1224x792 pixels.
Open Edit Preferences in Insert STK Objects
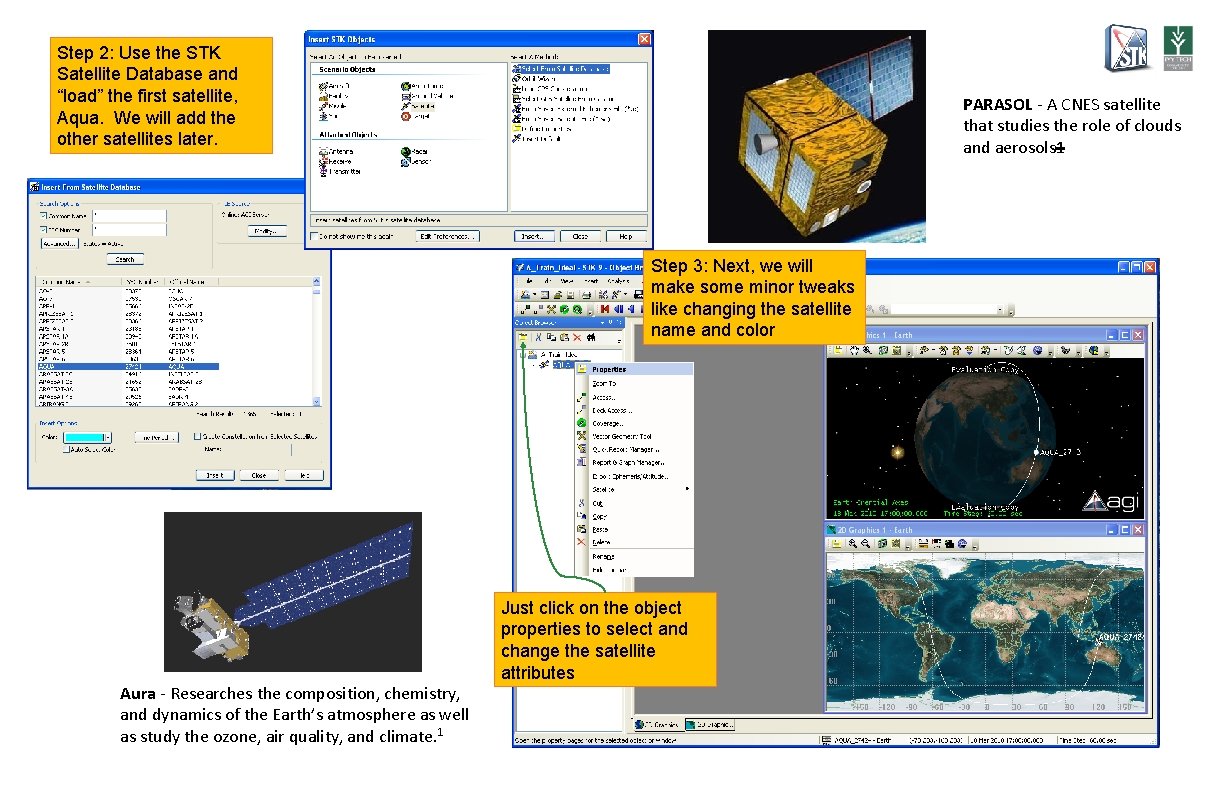(x=448, y=236)
